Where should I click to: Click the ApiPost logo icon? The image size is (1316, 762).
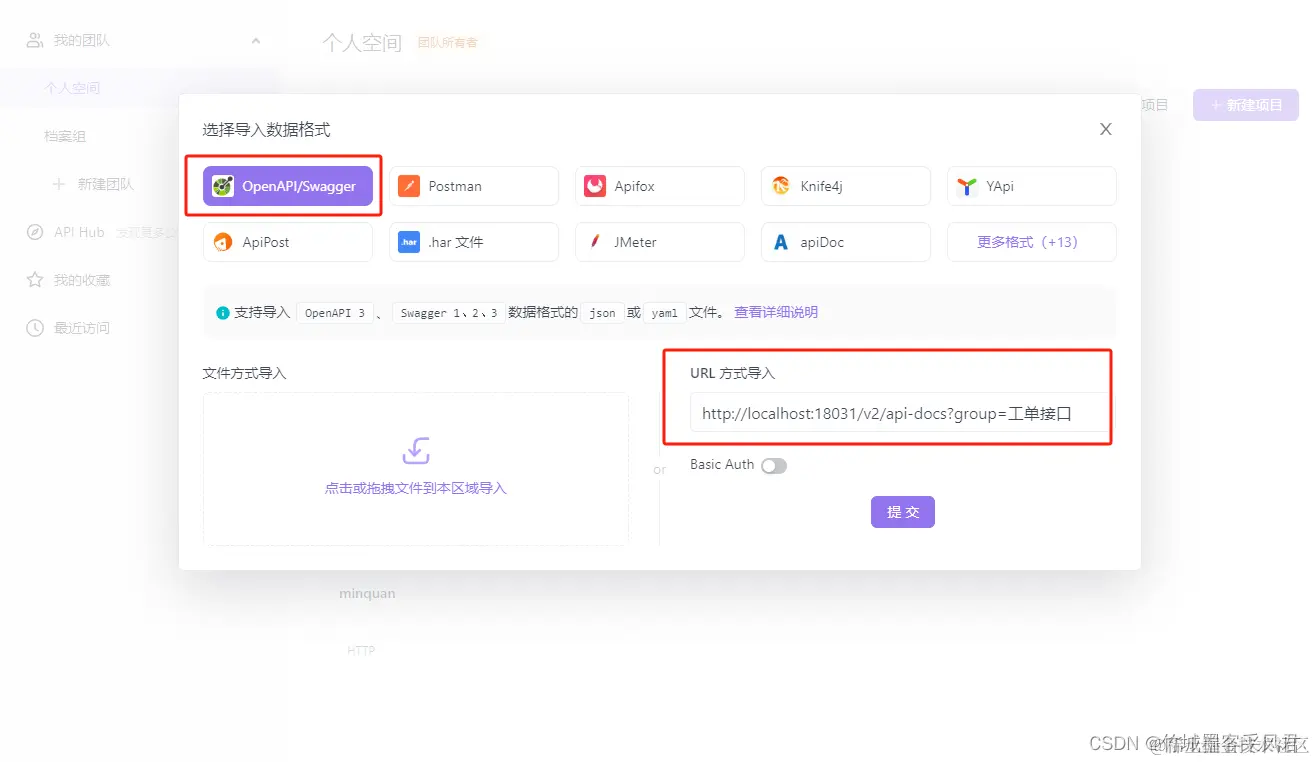pyautogui.click(x=223, y=242)
